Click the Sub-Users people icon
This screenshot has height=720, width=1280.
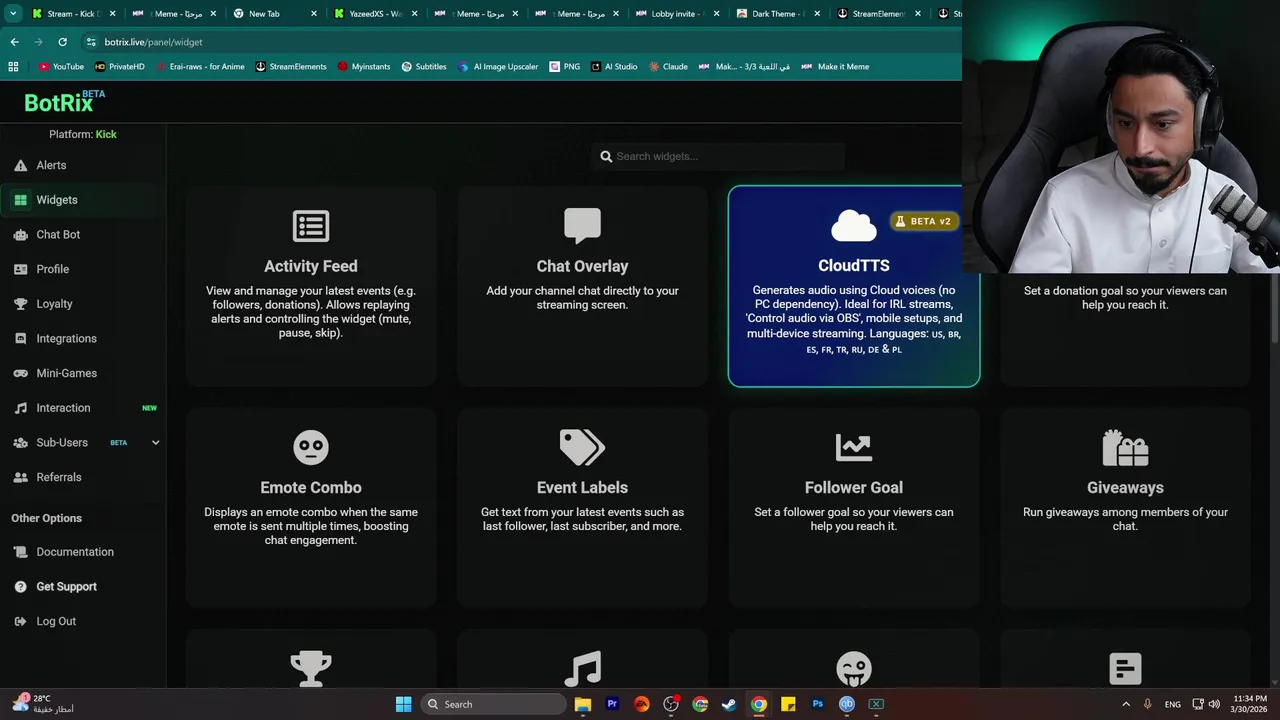point(20,442)
